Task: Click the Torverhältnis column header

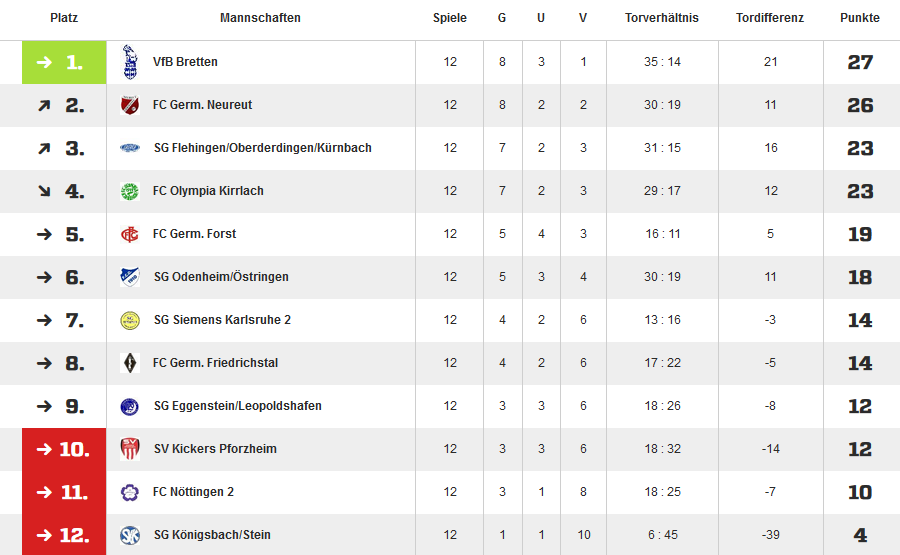Action: 662,18
